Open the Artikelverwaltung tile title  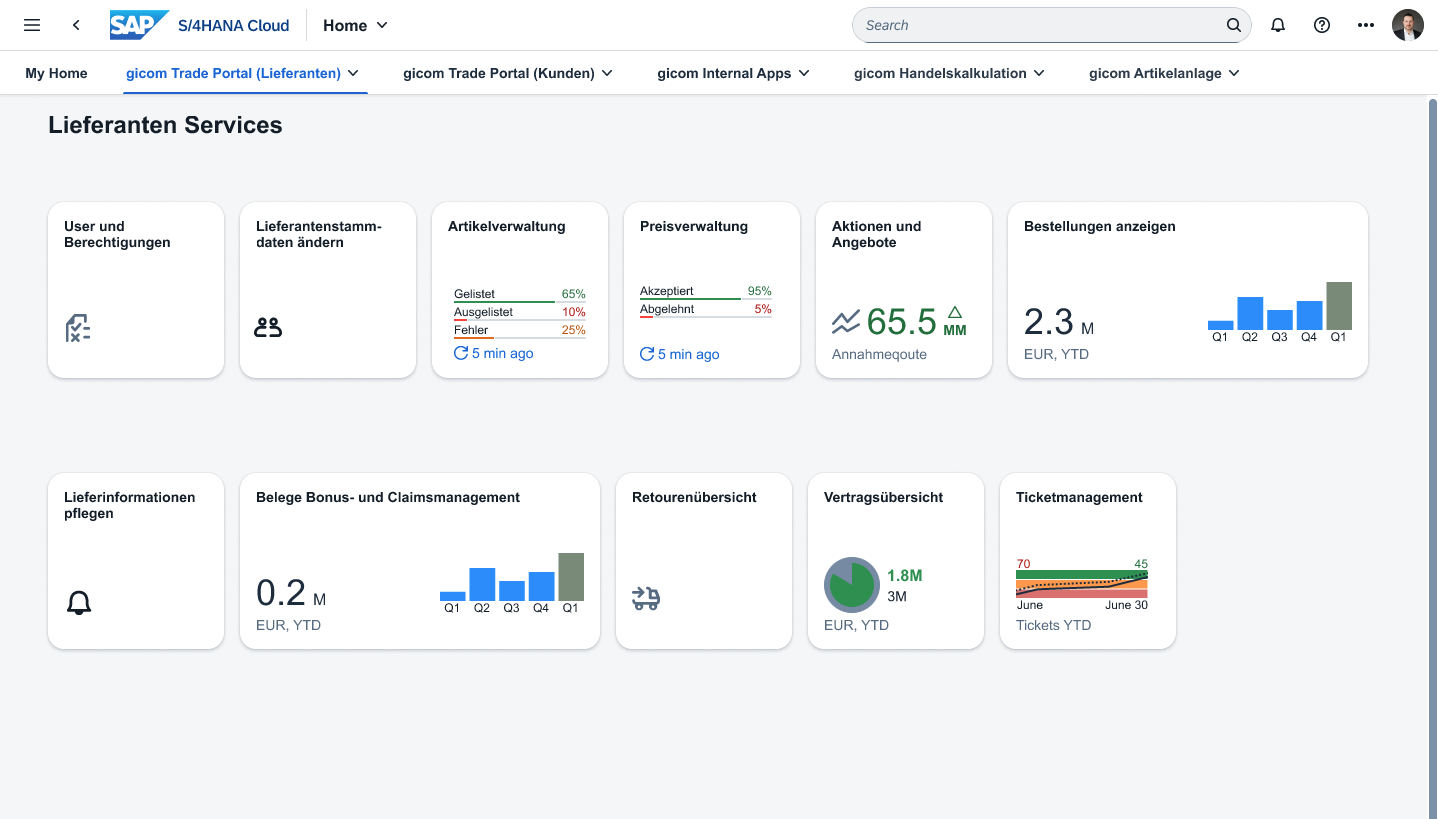507,226
